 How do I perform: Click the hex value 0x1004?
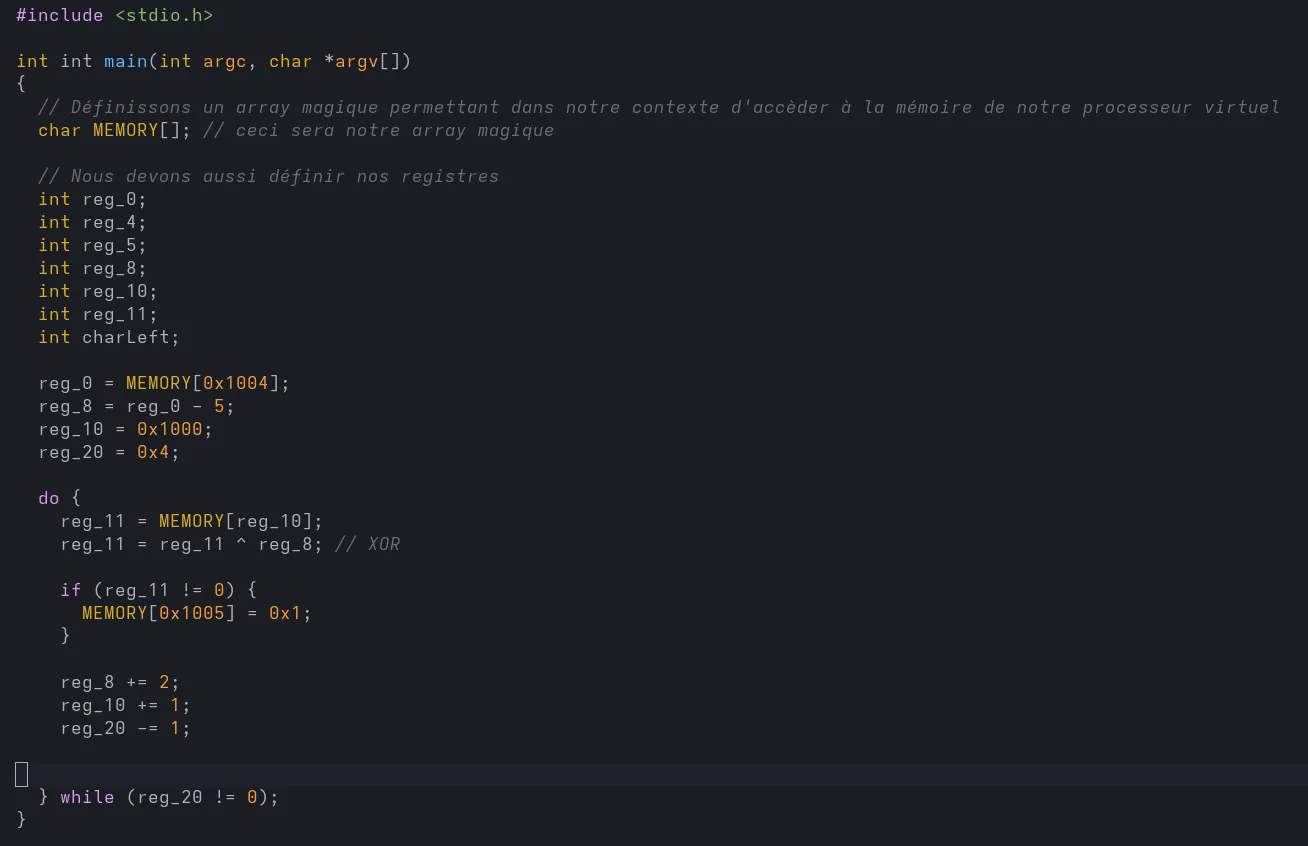pos(235,383)
